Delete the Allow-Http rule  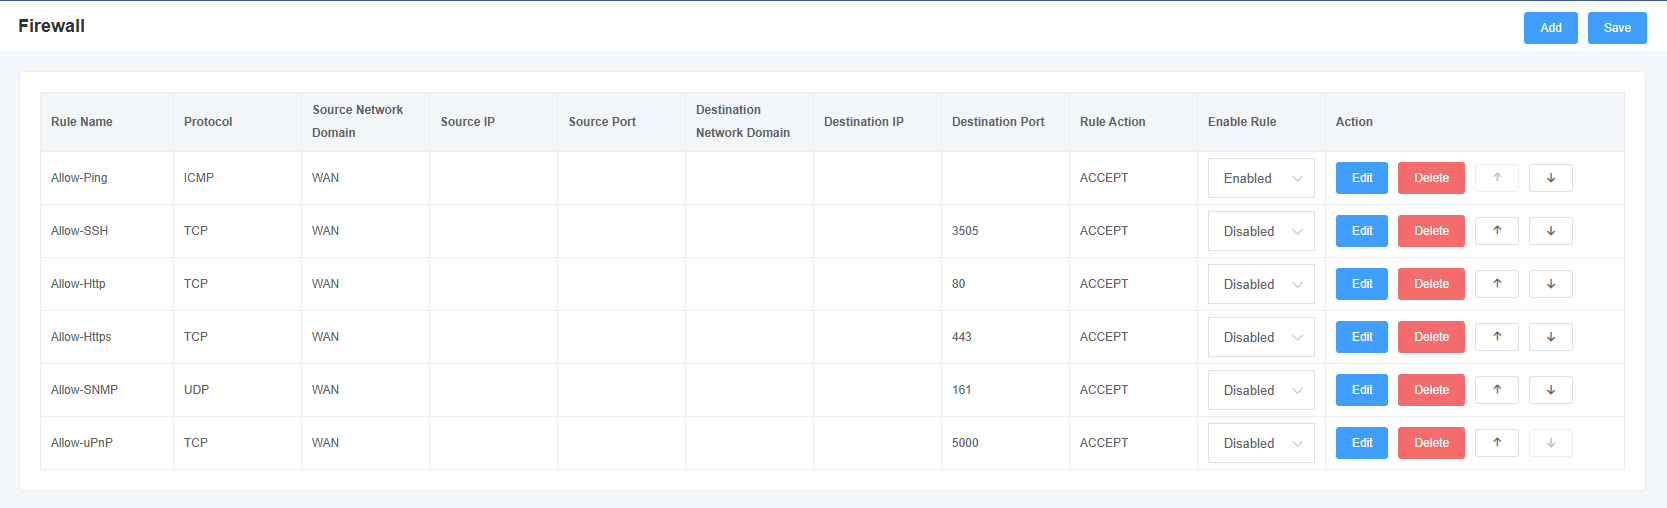(x=1431, y=284)
